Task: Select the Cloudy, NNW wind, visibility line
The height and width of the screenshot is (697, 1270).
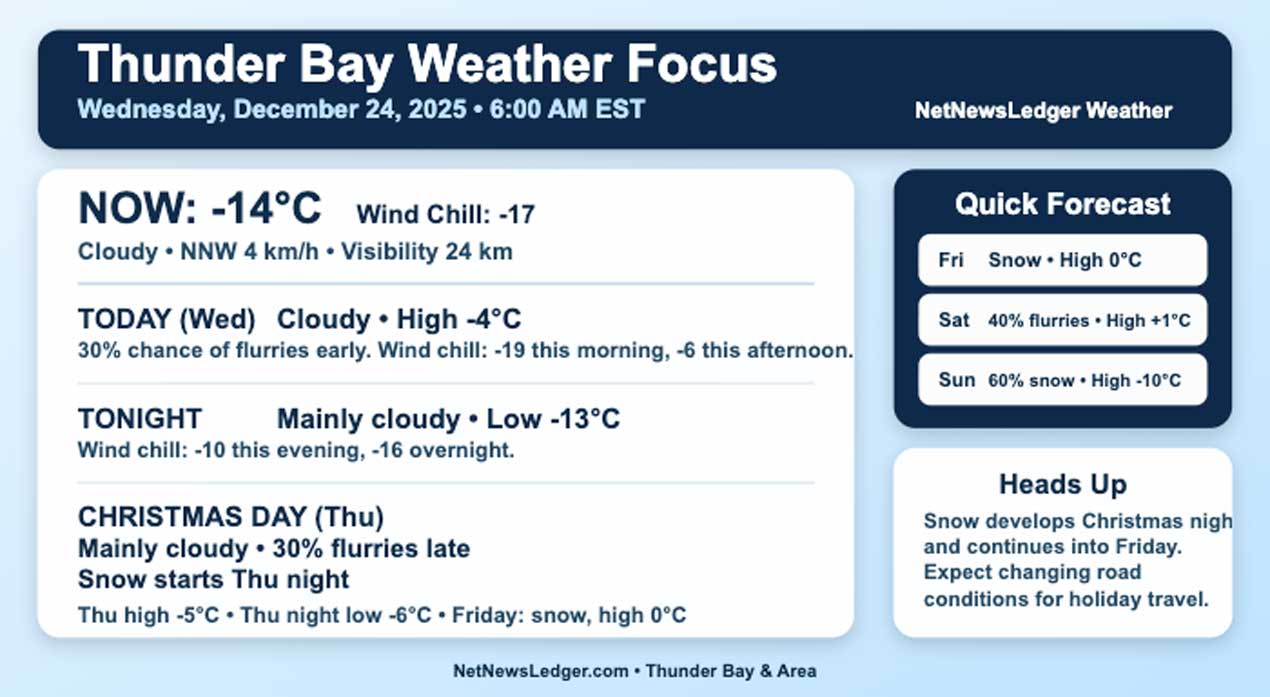Action: click(295, 252)
